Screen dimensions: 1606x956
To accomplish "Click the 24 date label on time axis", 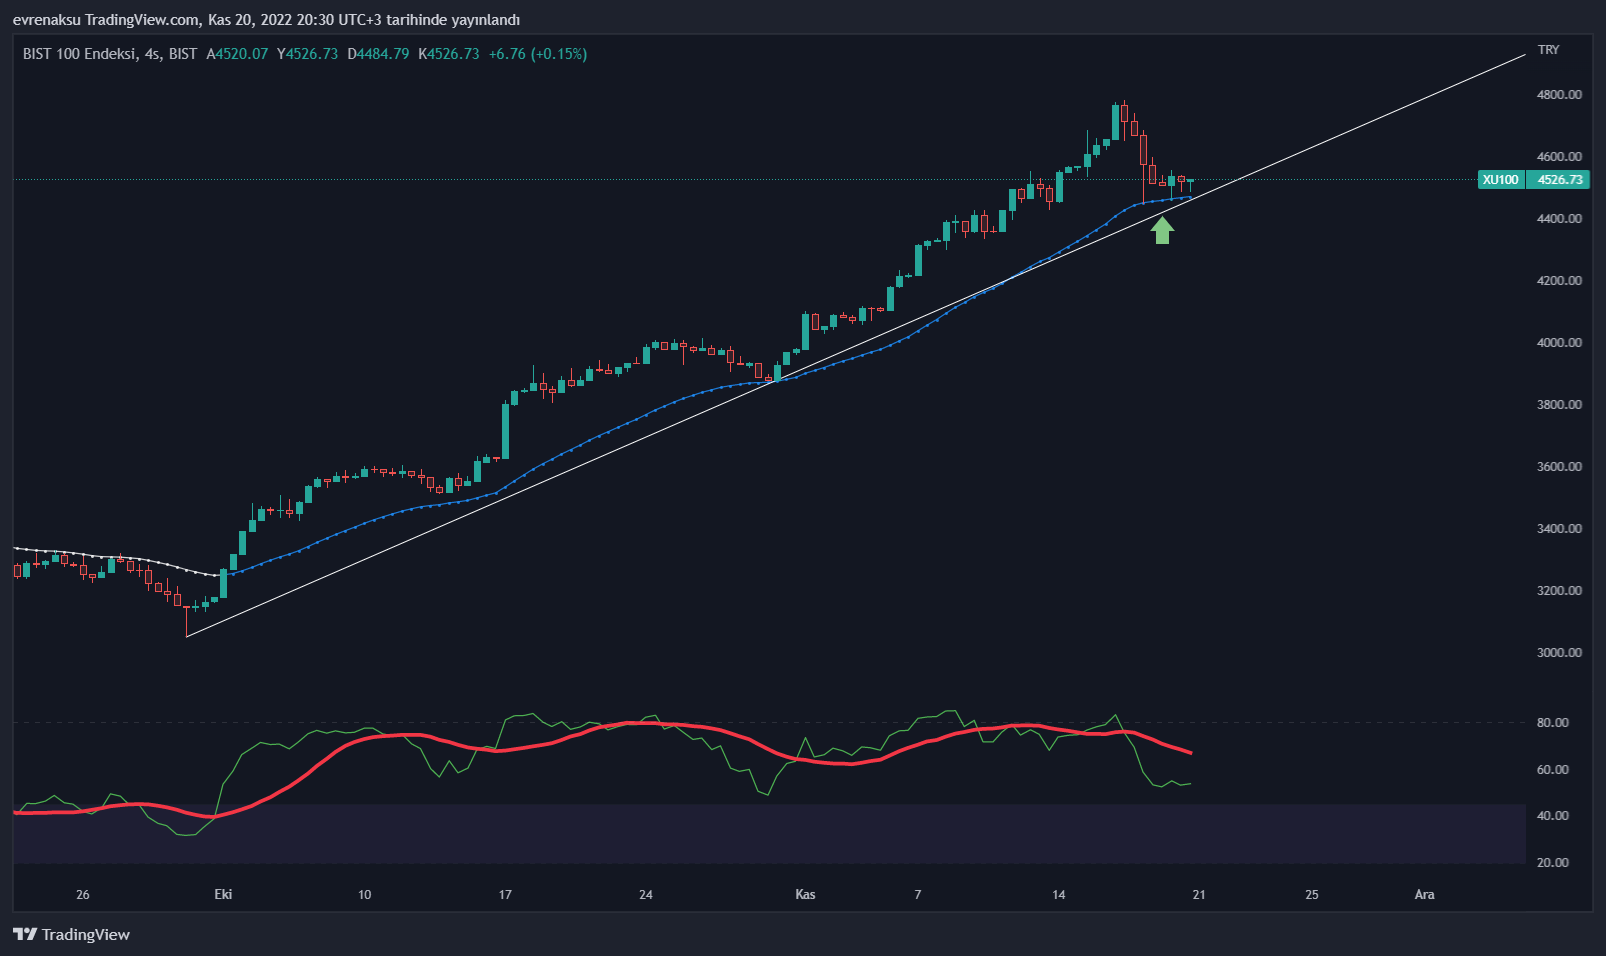I will [x=646, y=894].
